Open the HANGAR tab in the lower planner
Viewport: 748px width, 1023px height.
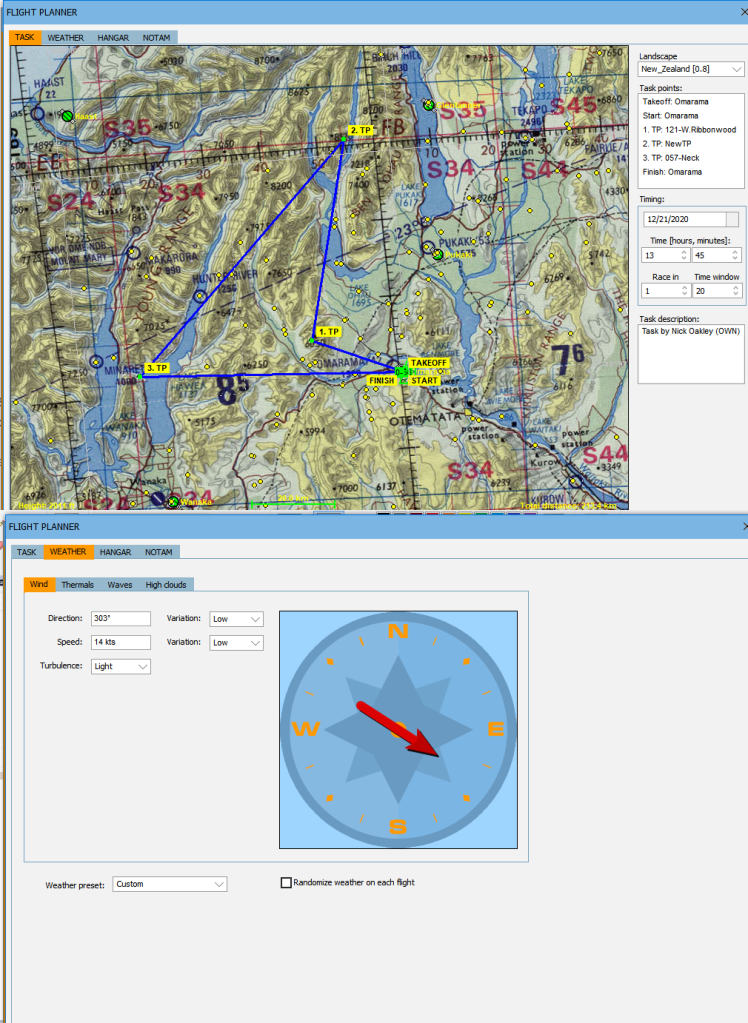tap(115, 552)
